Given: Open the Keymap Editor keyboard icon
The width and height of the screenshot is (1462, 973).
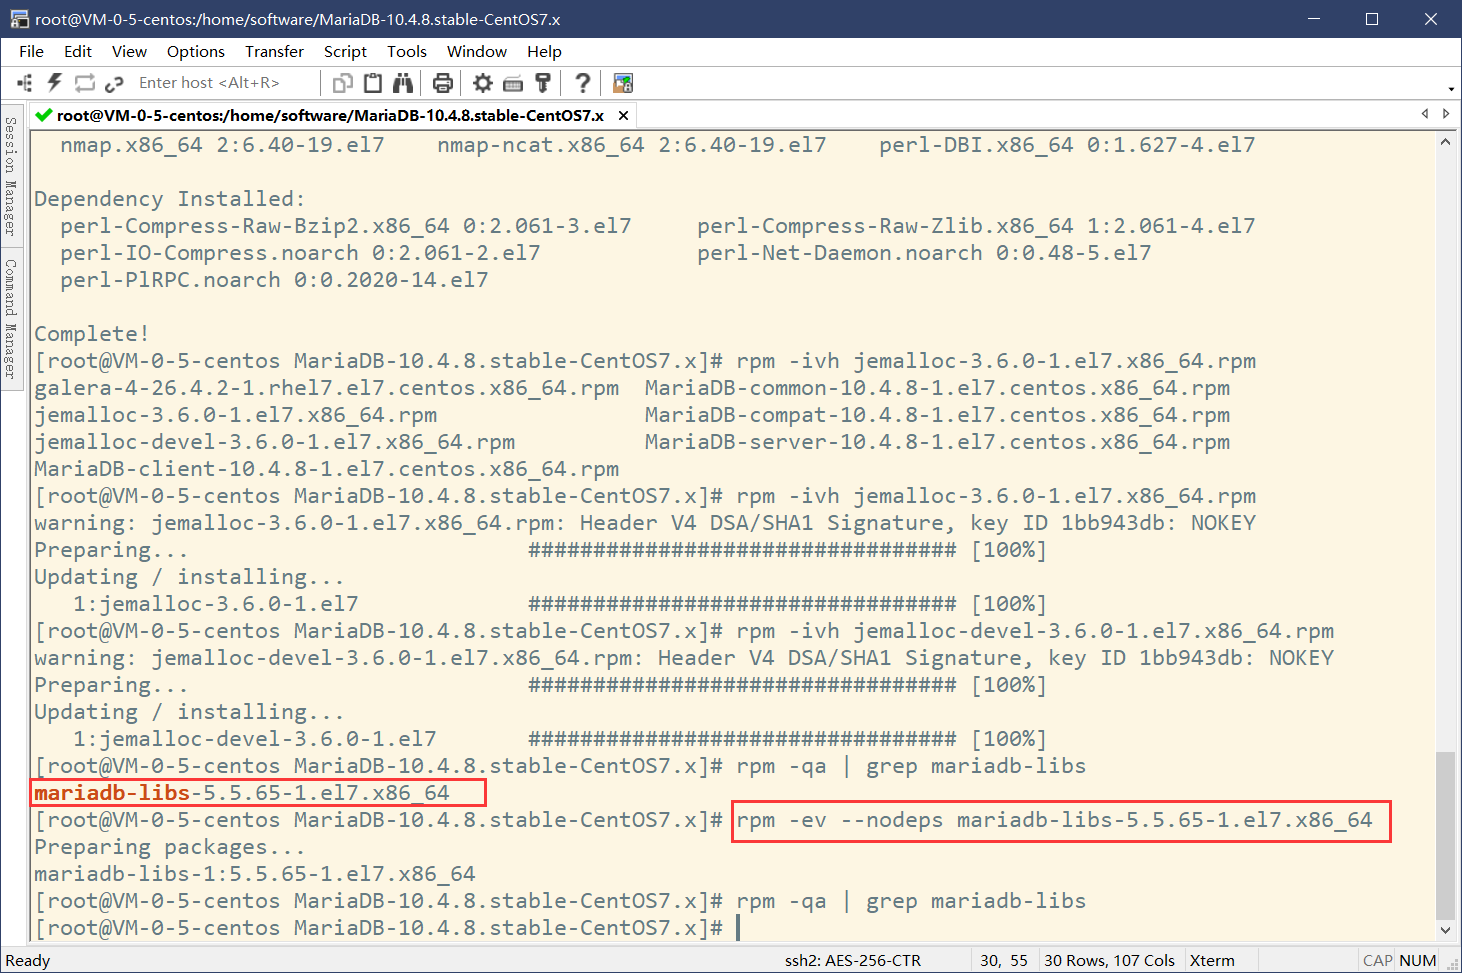Looking at the screenshot, I should (x=513, y=83).
